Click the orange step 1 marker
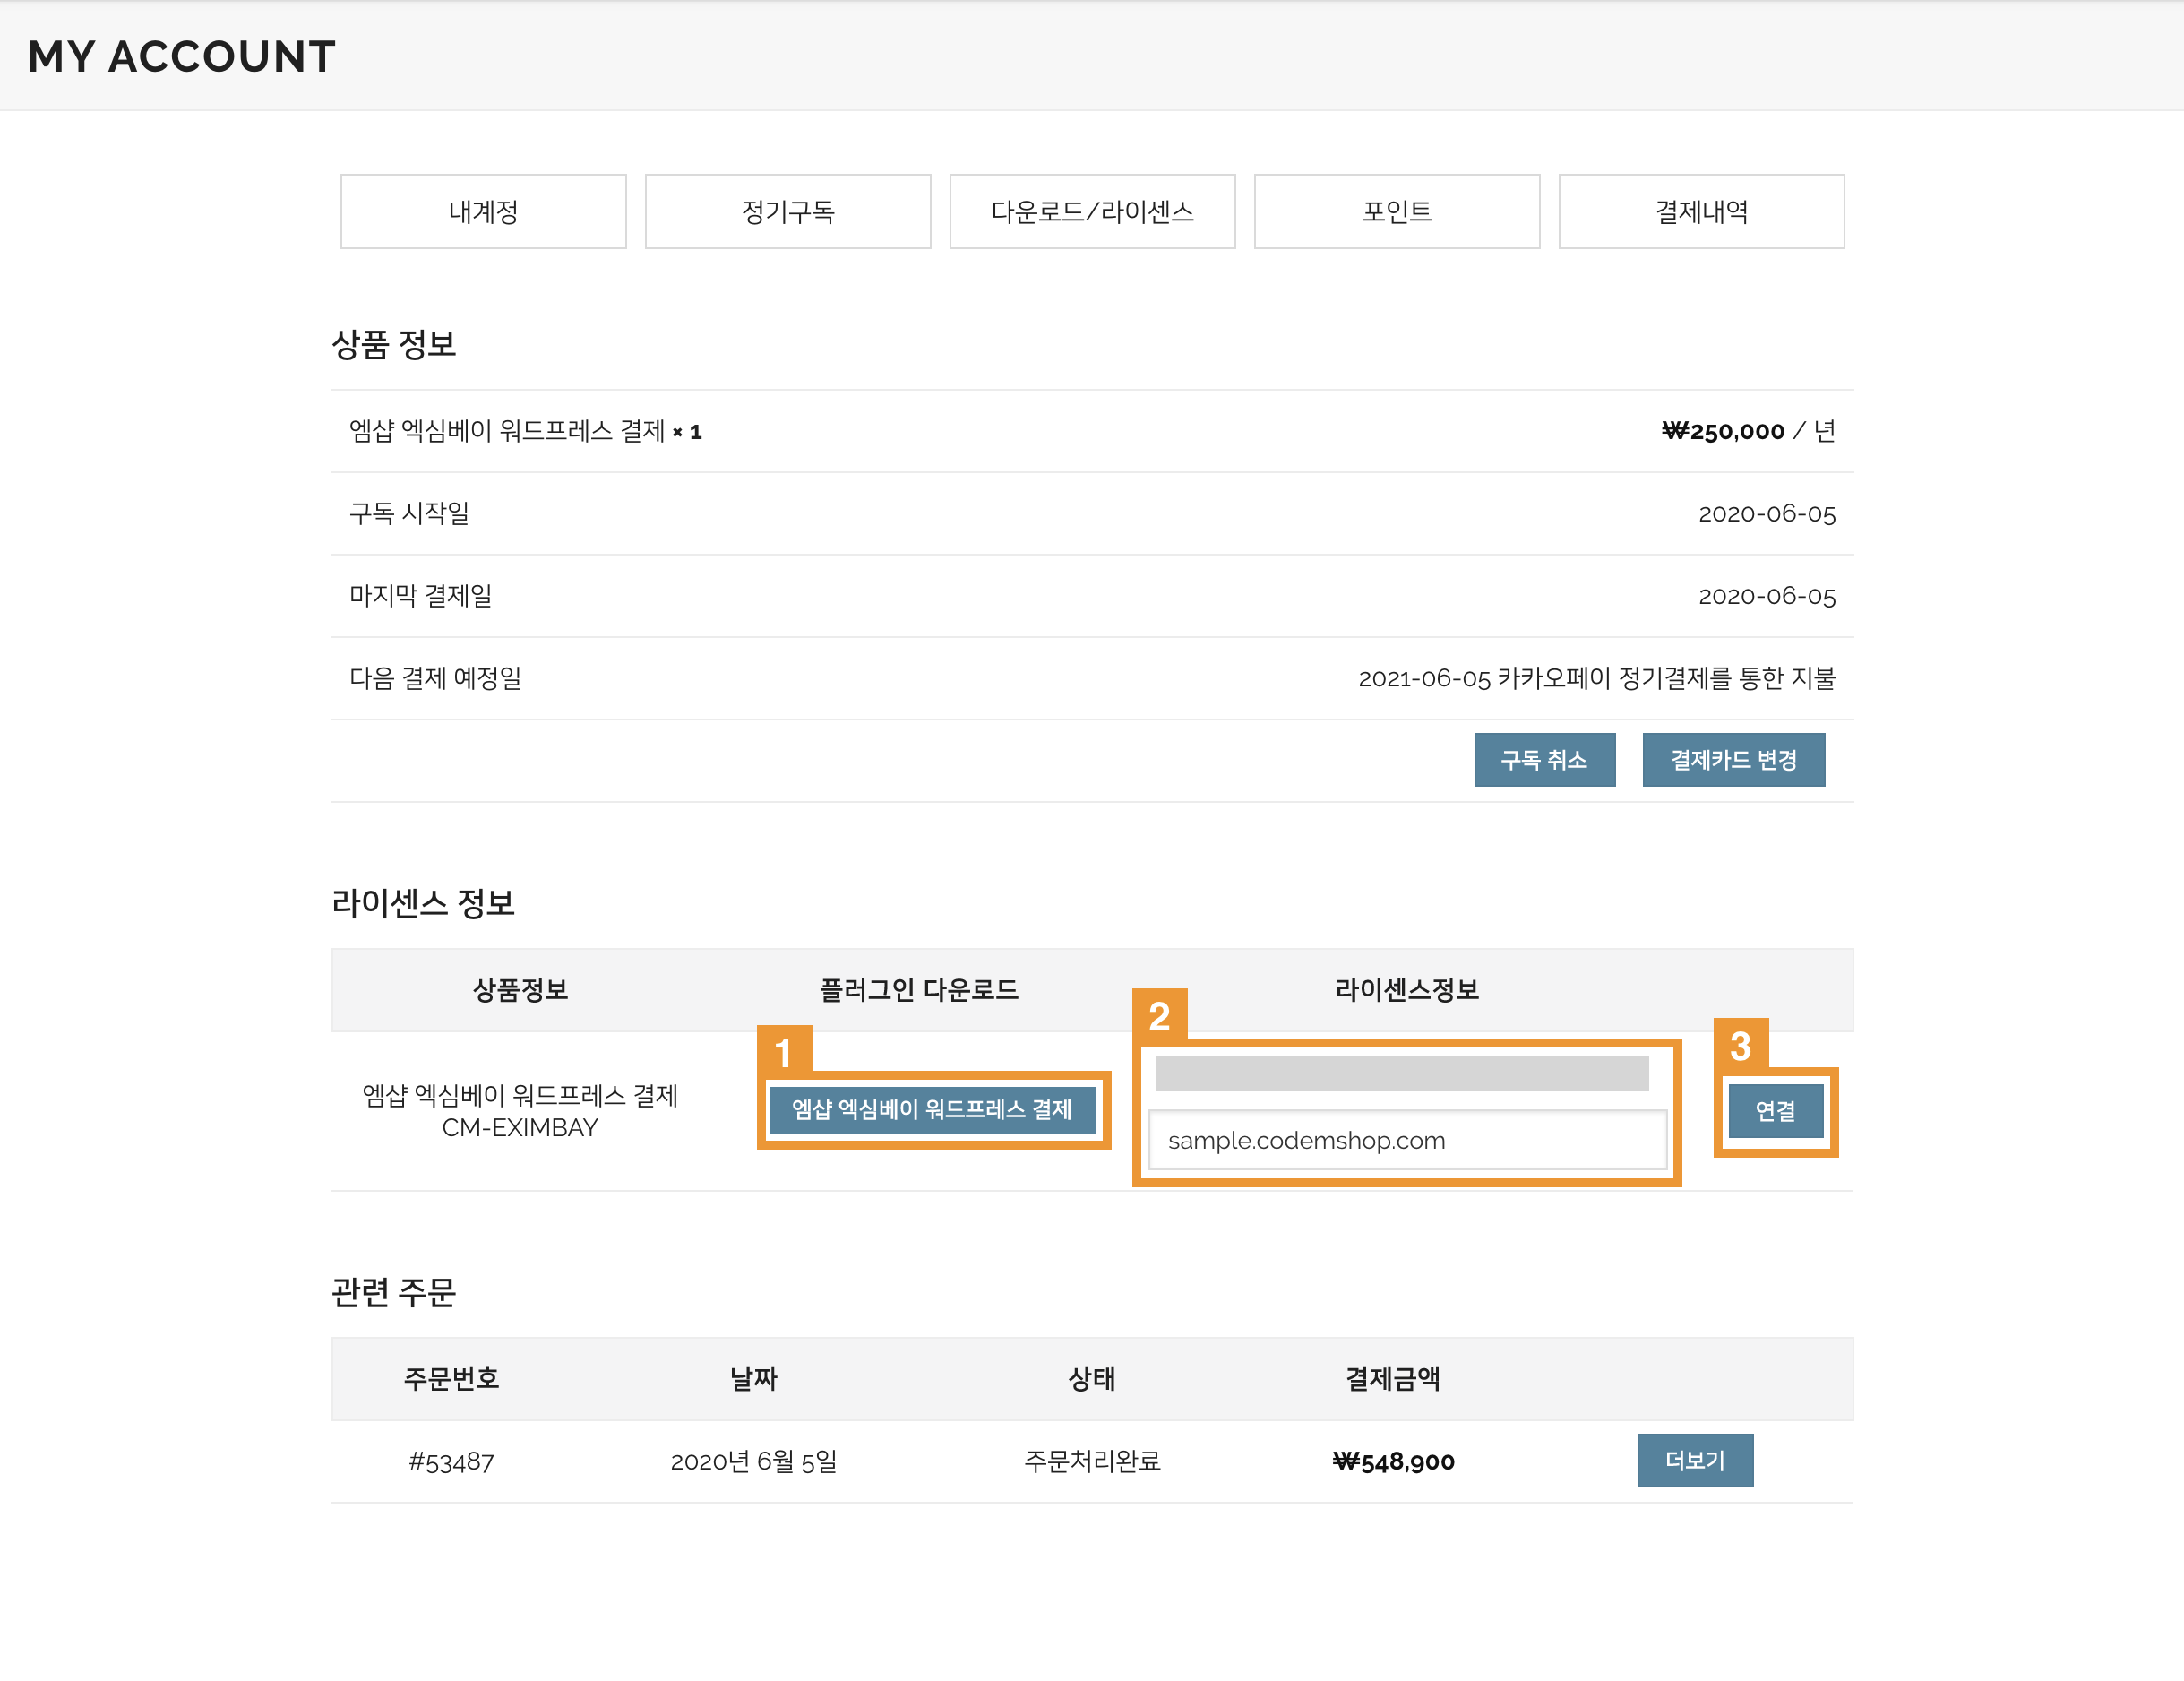The image size is (2184, 1681). (x=783, y=1052)
